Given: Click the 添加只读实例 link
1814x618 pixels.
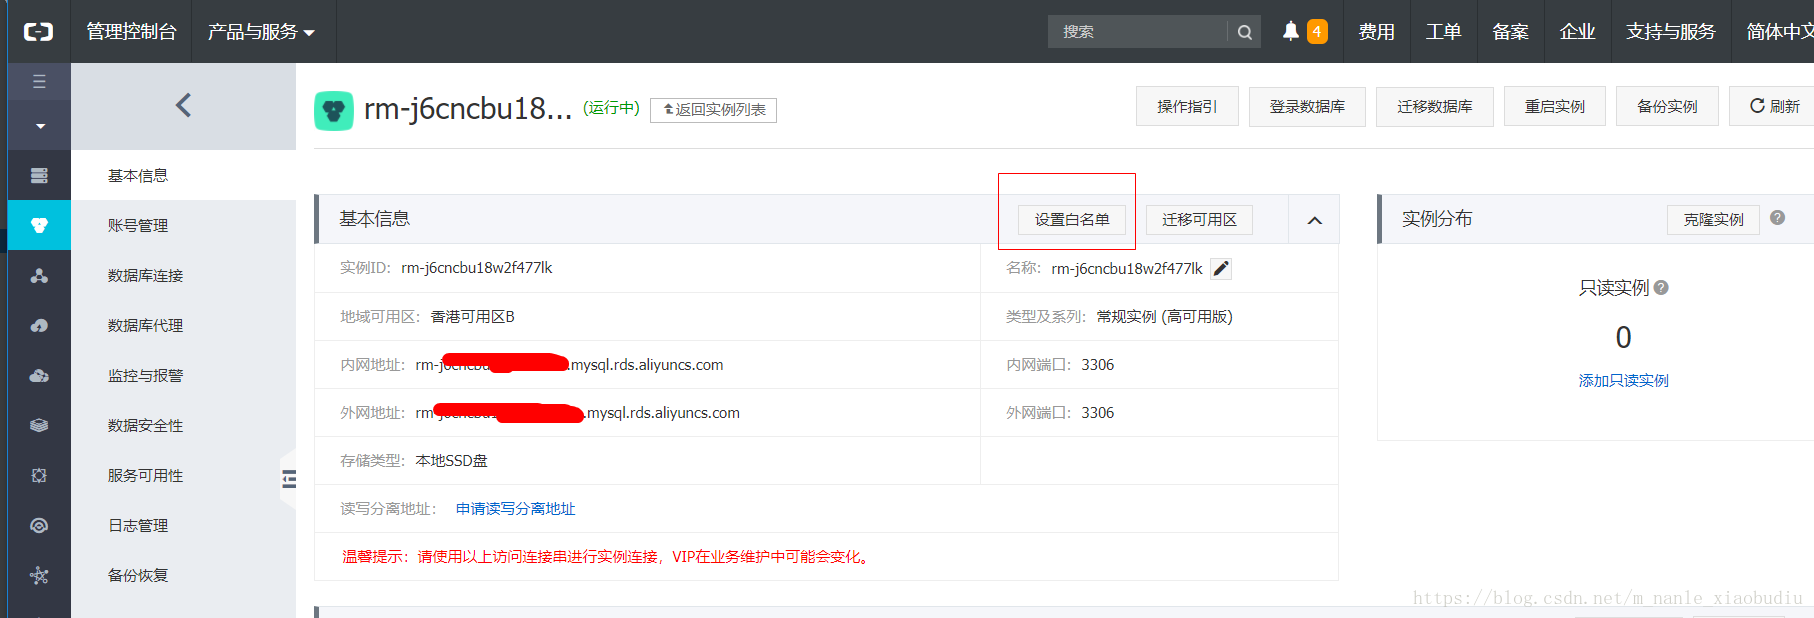Looking at the screenshot, I should click(x=1623, y=381).
